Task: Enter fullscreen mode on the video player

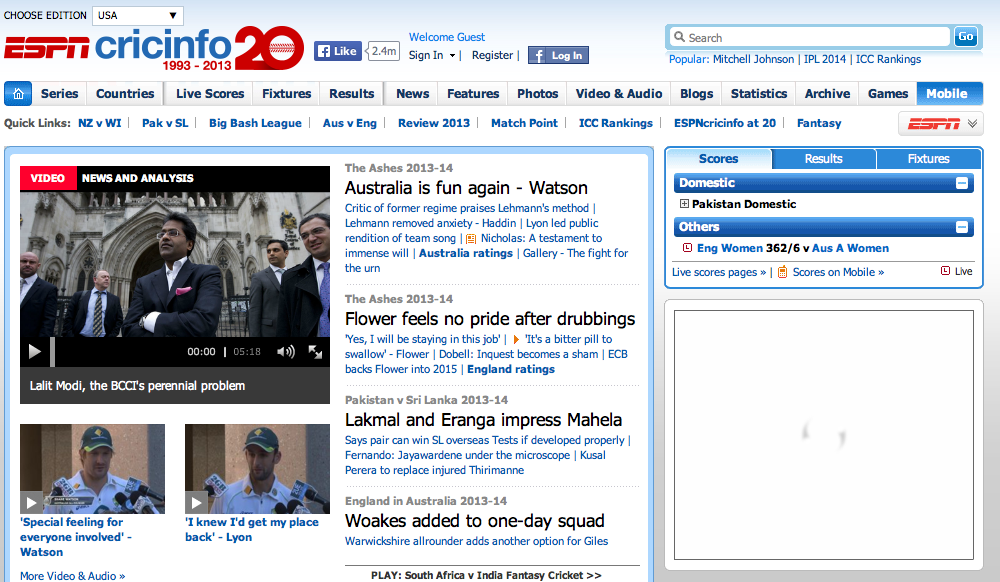Action: [315, 351]
